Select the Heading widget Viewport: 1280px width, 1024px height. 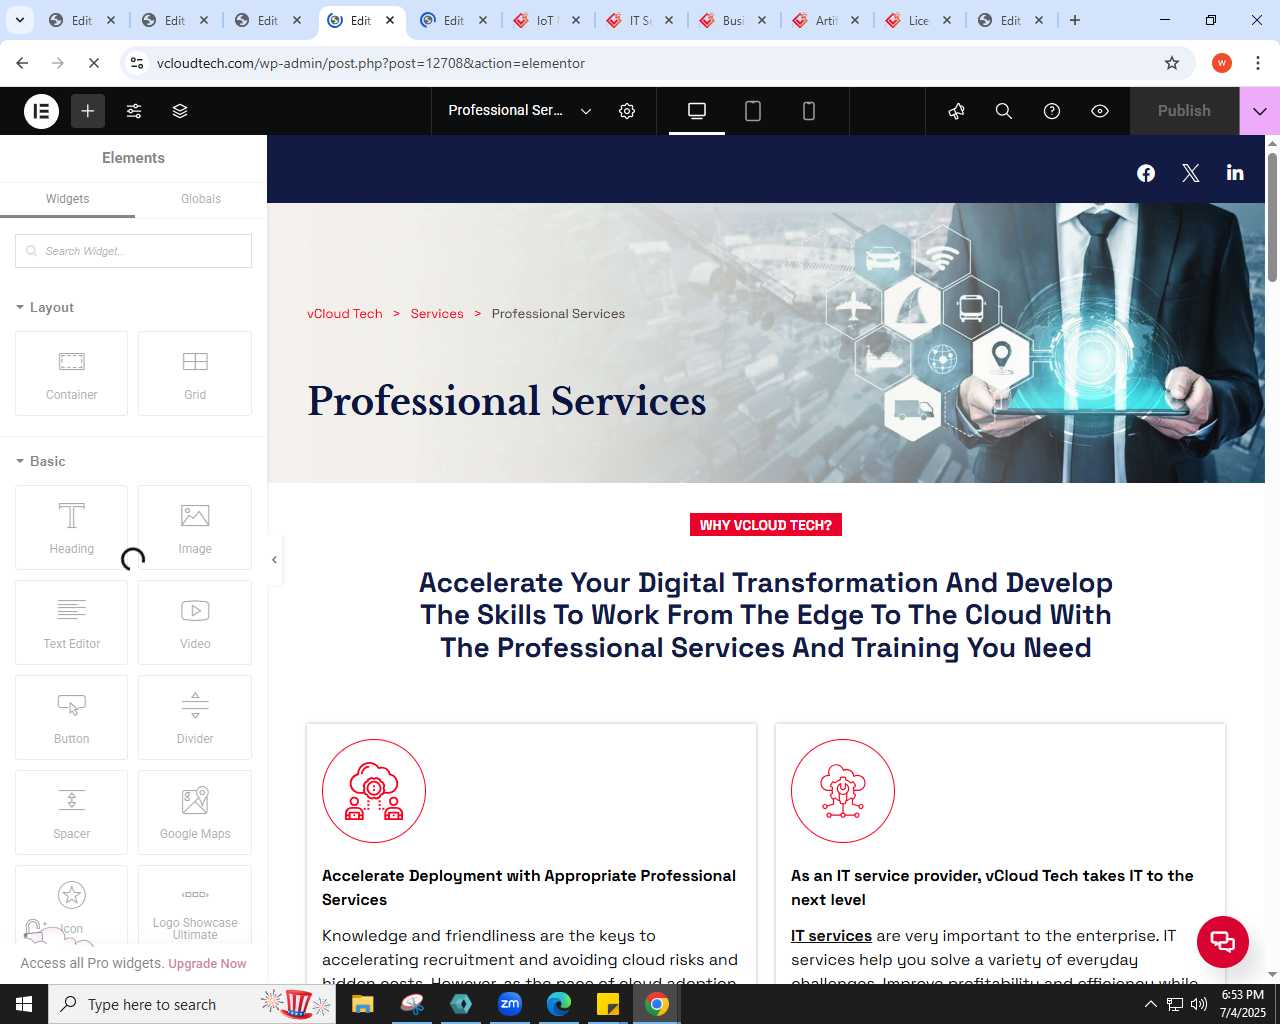pyautogui.click(x=71, y=527)
